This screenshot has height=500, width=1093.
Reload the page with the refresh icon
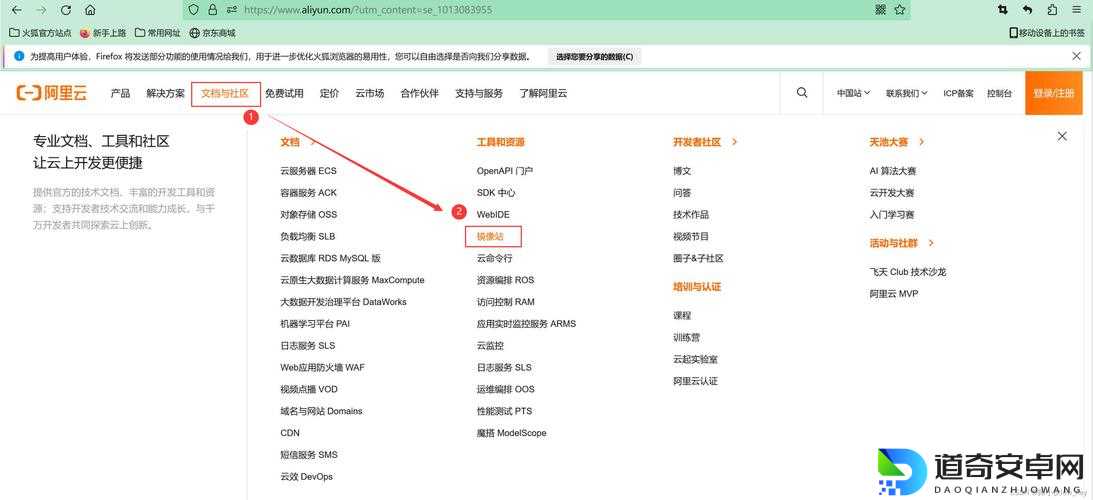click(x=66, y=10)
